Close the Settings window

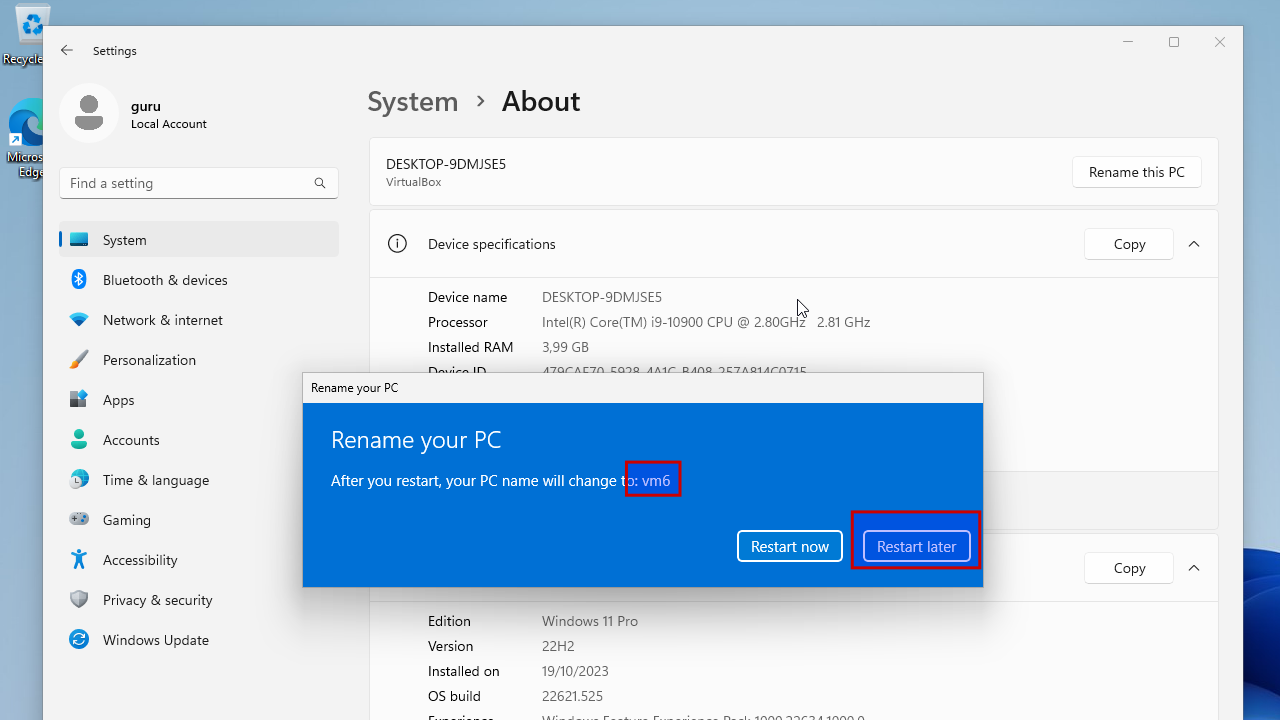[1220, 42]
